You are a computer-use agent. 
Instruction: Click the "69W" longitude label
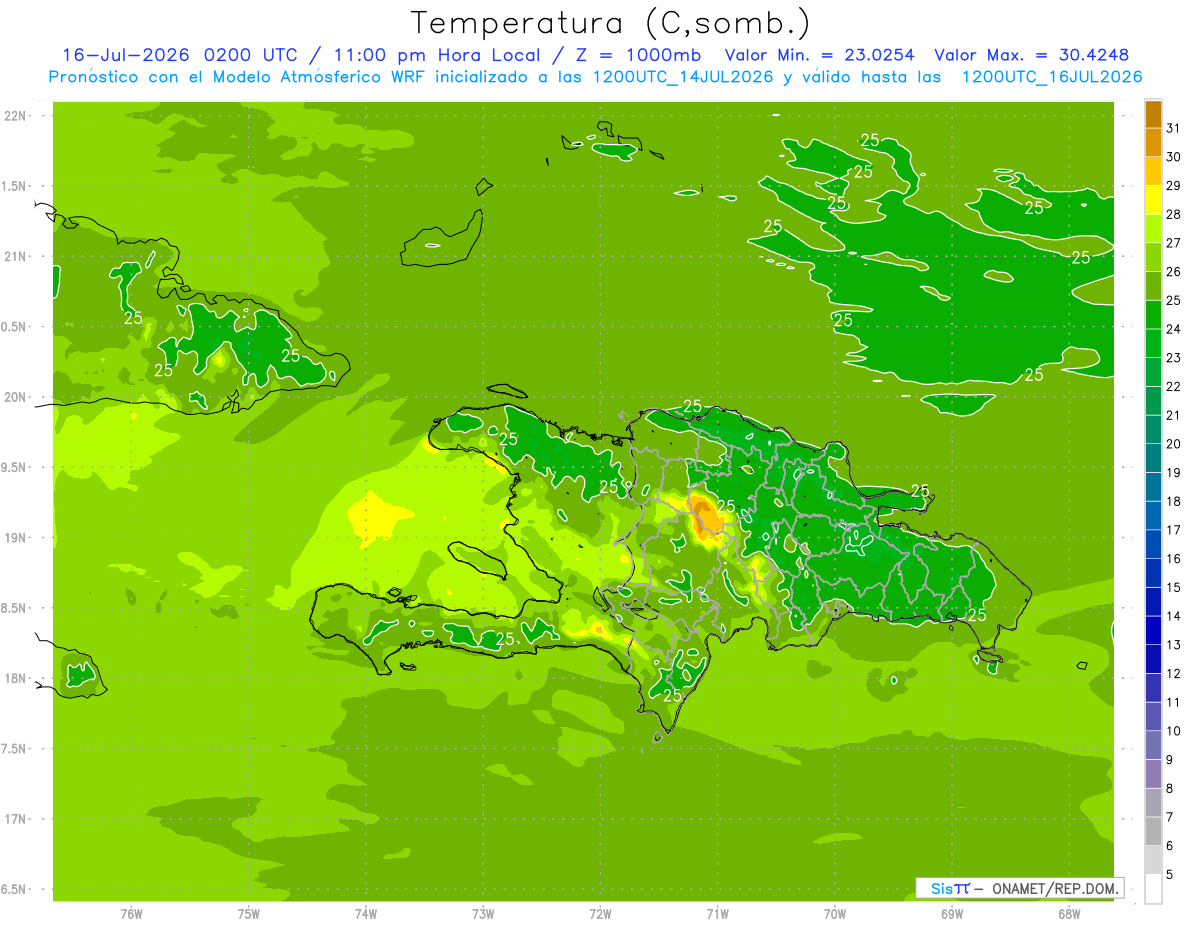point(951,914)
